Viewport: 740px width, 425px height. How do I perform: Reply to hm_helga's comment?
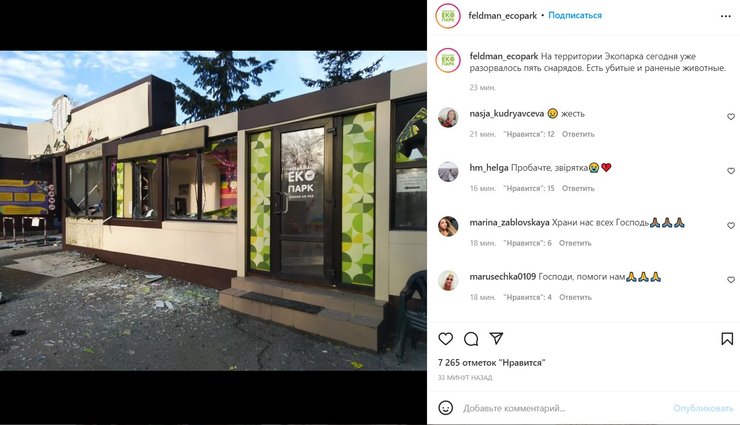[578, 188]
